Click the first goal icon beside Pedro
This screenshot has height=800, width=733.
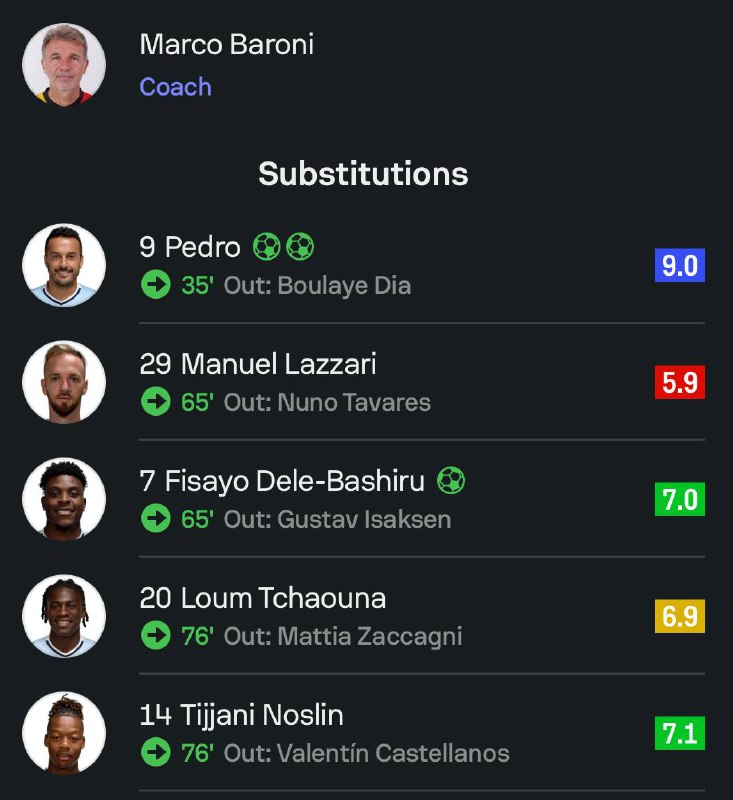[266, 247]
